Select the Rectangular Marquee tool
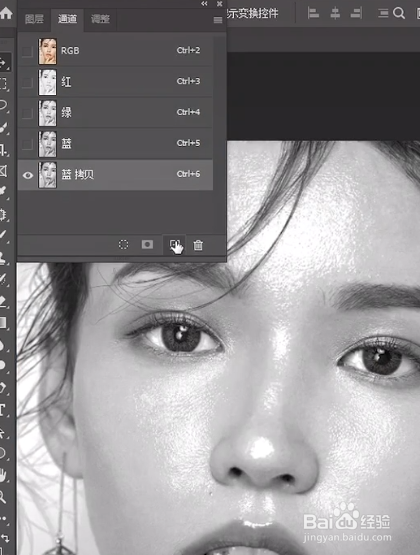This screenshot has height=555, width=420. point(3,84)
